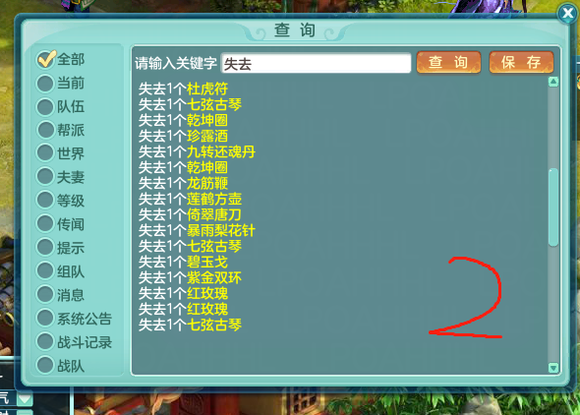Screen dimensions: 580x415
Task: Focus the keyword input field containing 失去
Action: pos(316,63)
